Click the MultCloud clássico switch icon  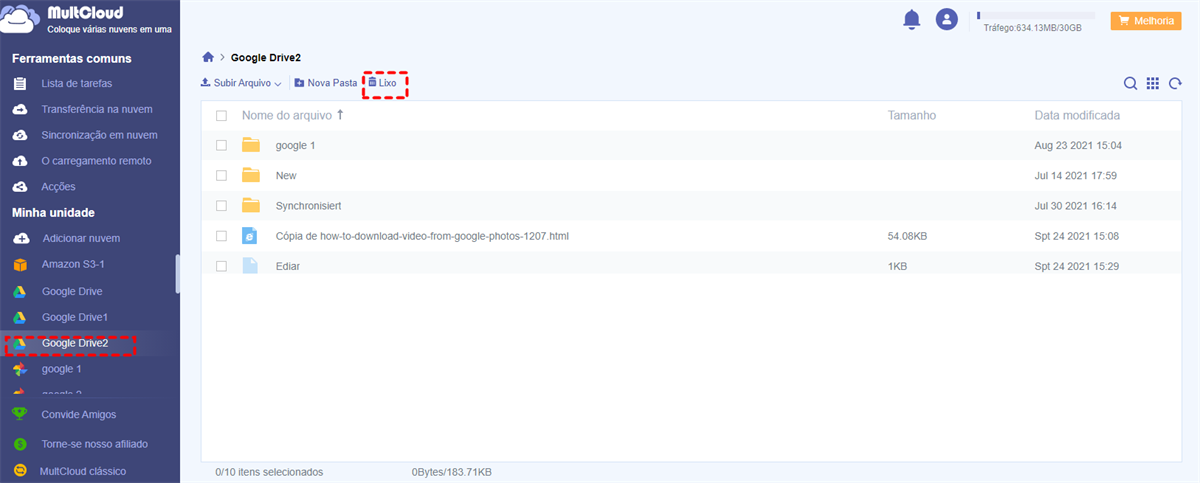(19, 471)
